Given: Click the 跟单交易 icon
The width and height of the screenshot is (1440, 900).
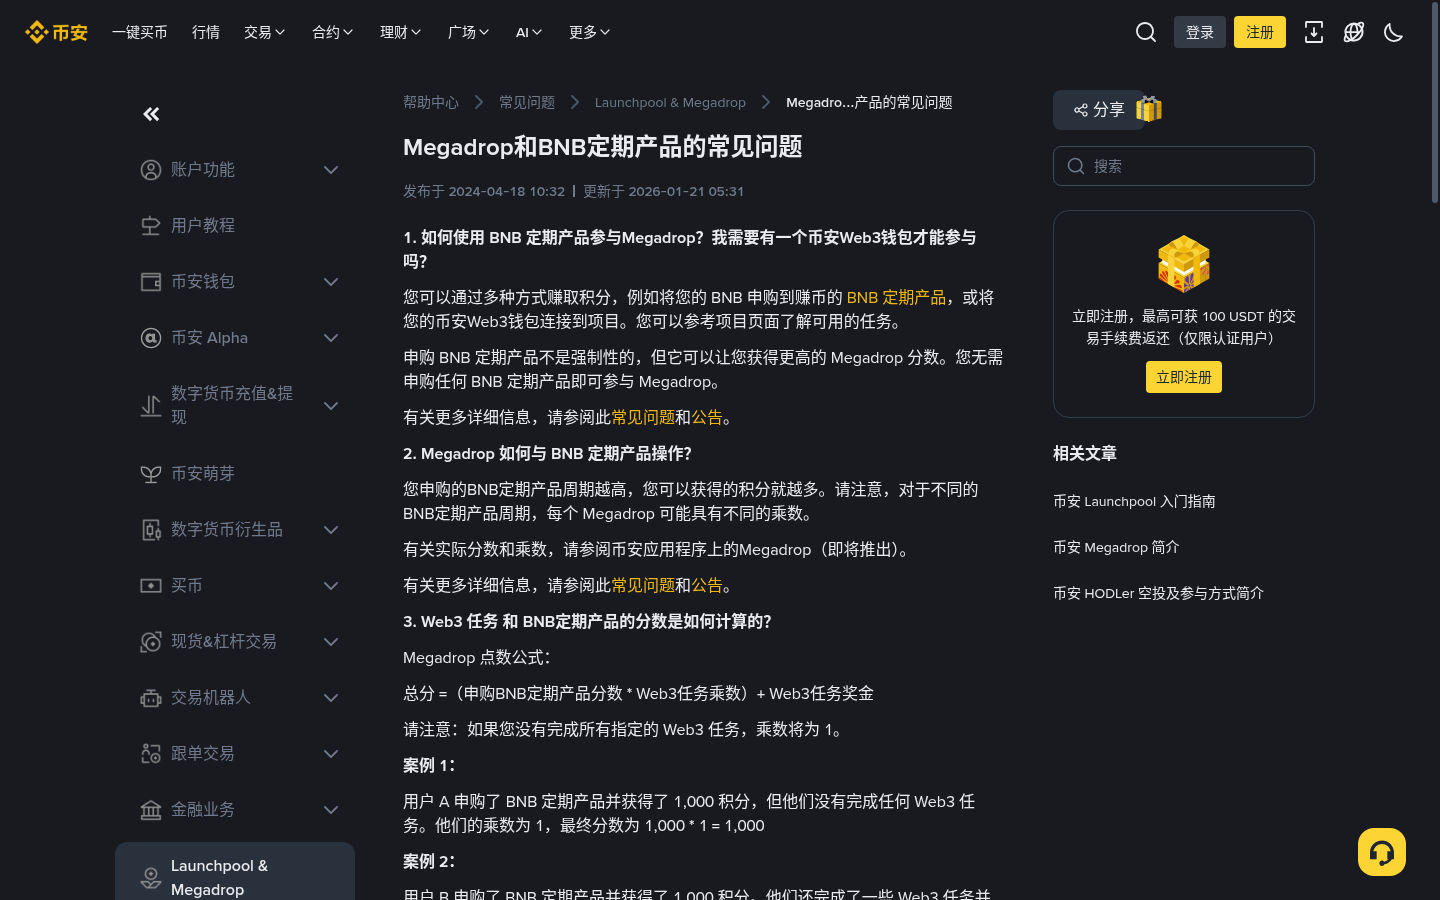Looking at the screenshot, I should (x=151, y=754).
